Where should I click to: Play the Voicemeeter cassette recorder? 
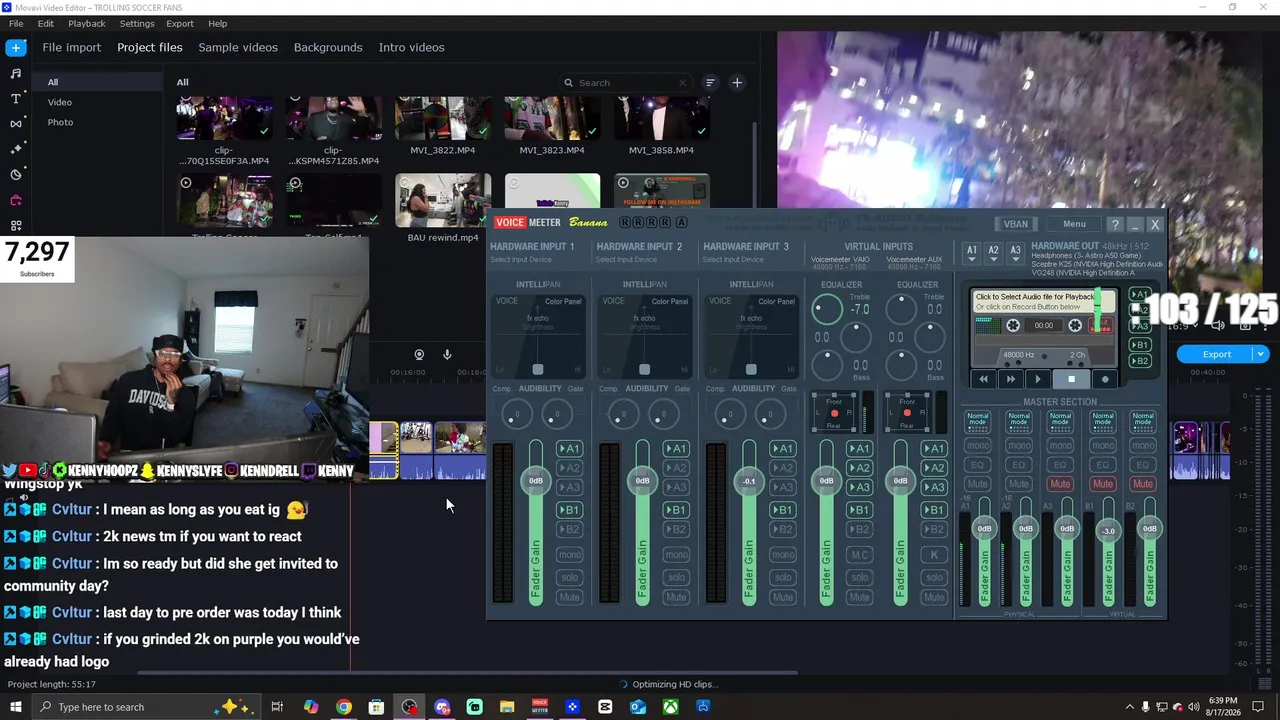pos(1038,379)
